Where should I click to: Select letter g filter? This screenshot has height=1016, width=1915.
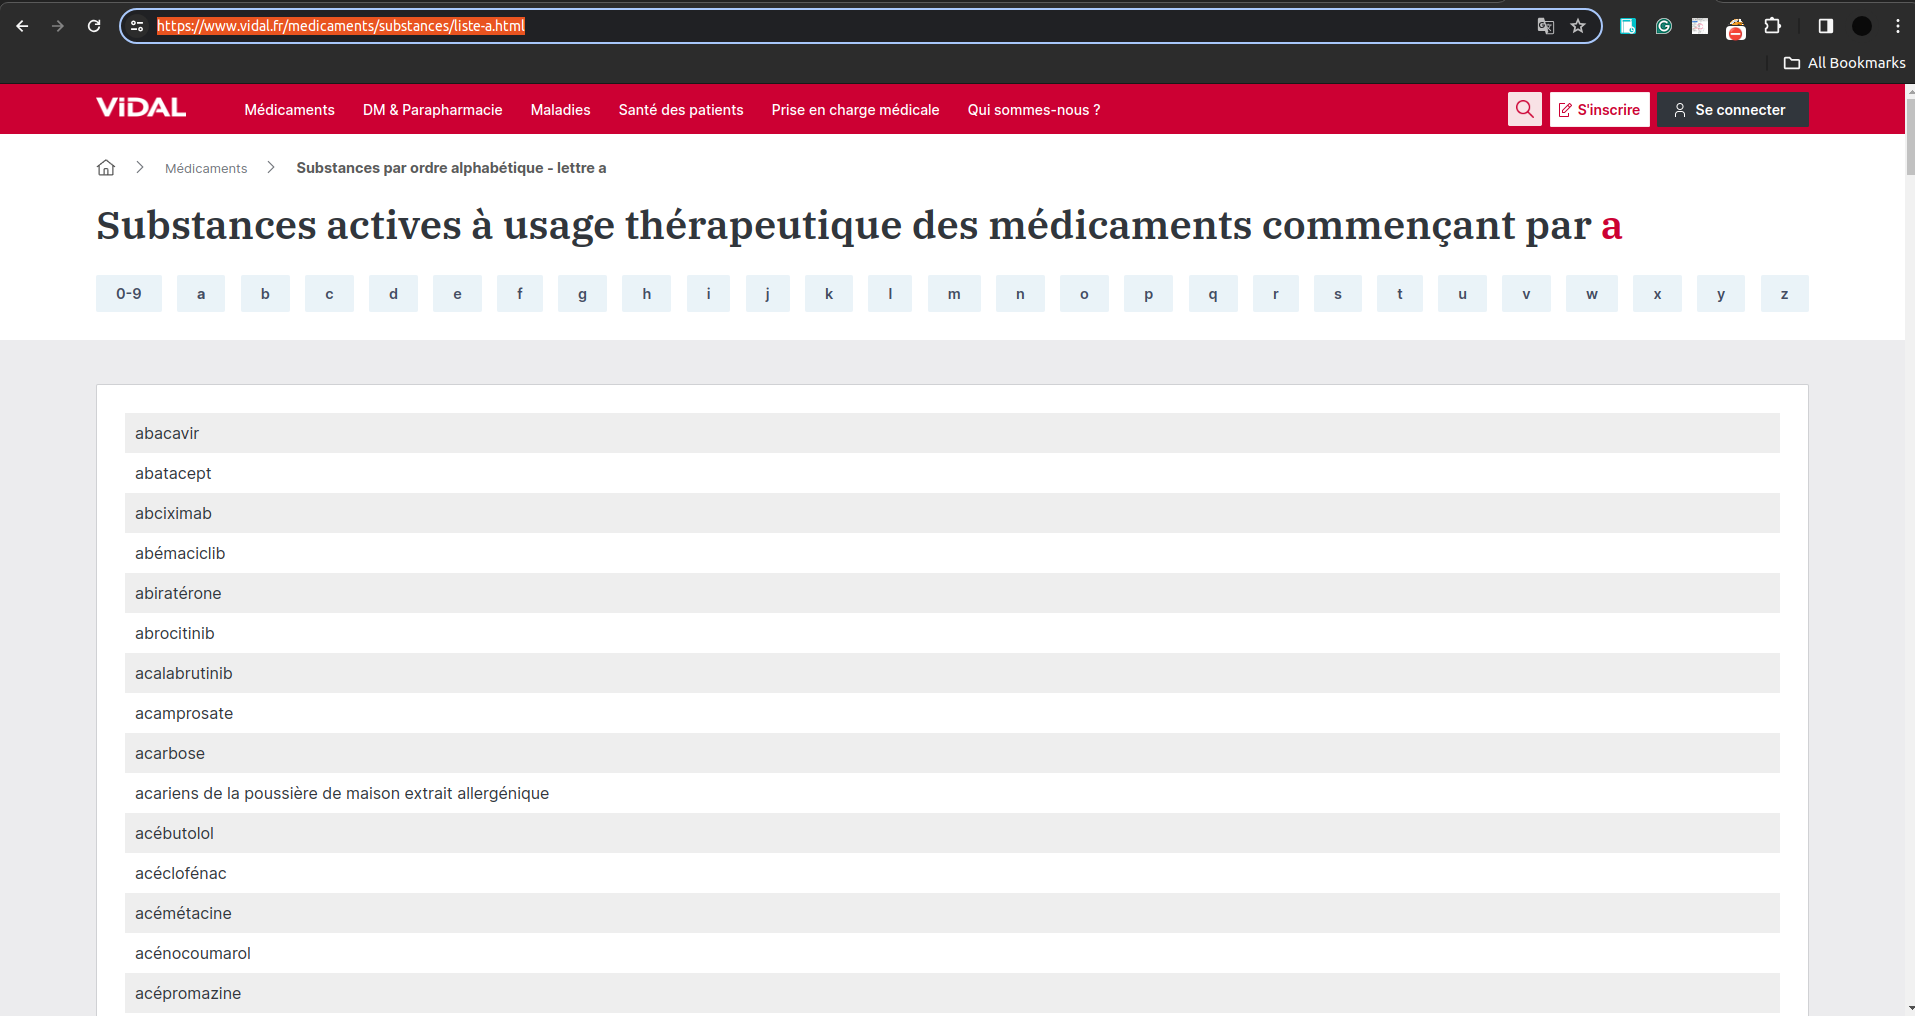582,294
